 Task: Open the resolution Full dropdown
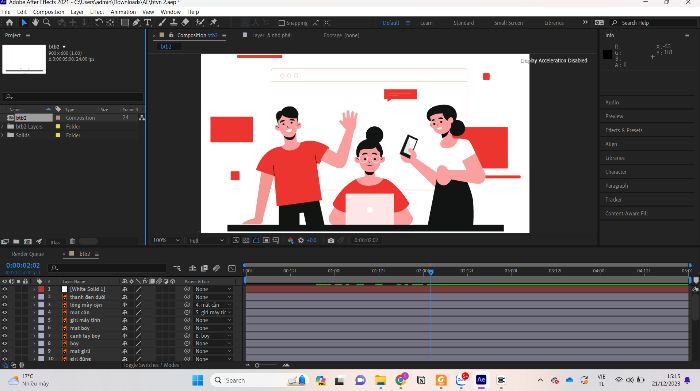(x=206, y=240)
